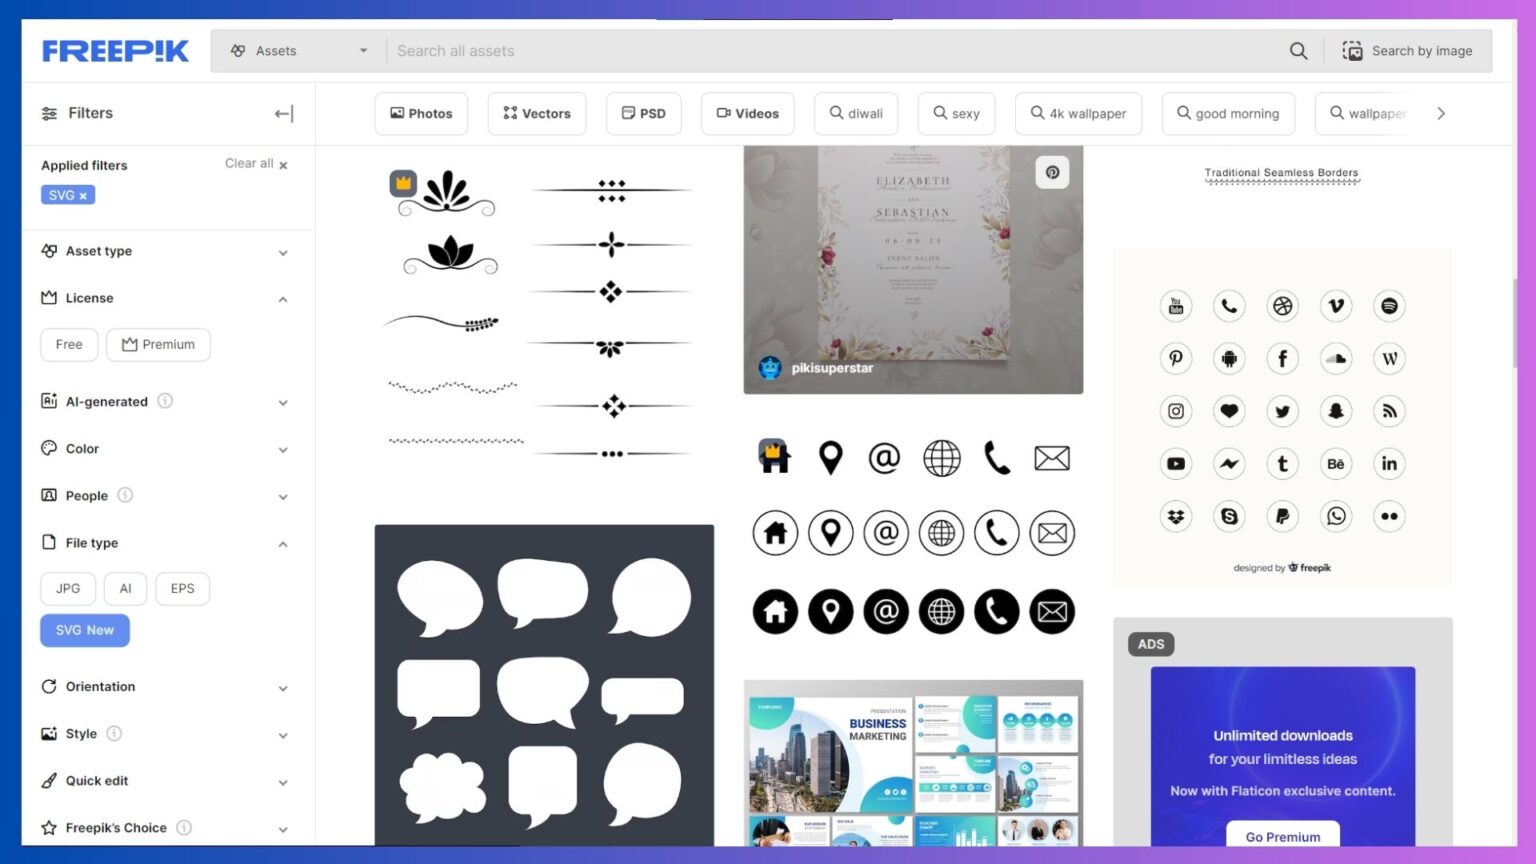Click the Freepik logo
1536x864 pixels.
point(115,50)
